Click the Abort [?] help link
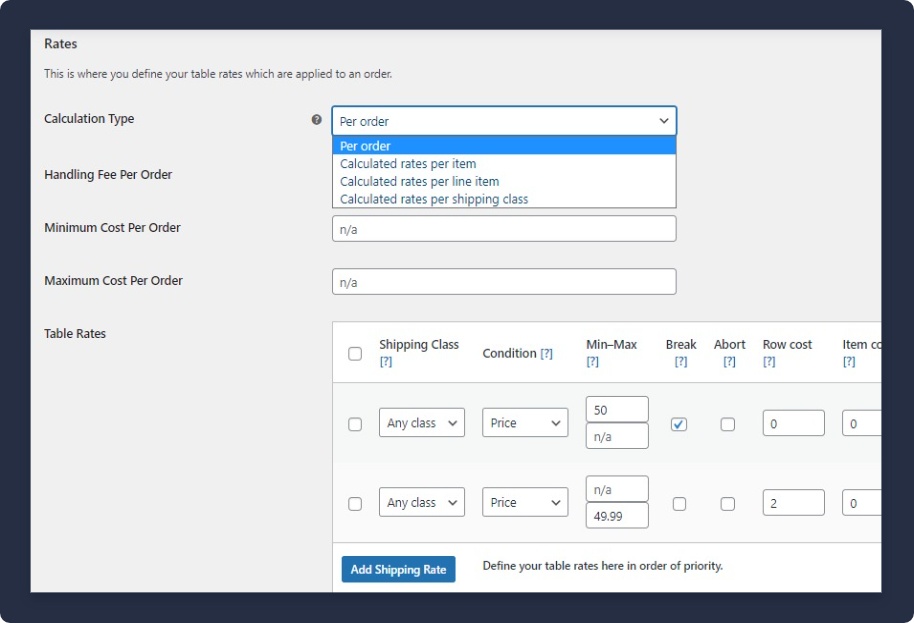 coord(729,362)
